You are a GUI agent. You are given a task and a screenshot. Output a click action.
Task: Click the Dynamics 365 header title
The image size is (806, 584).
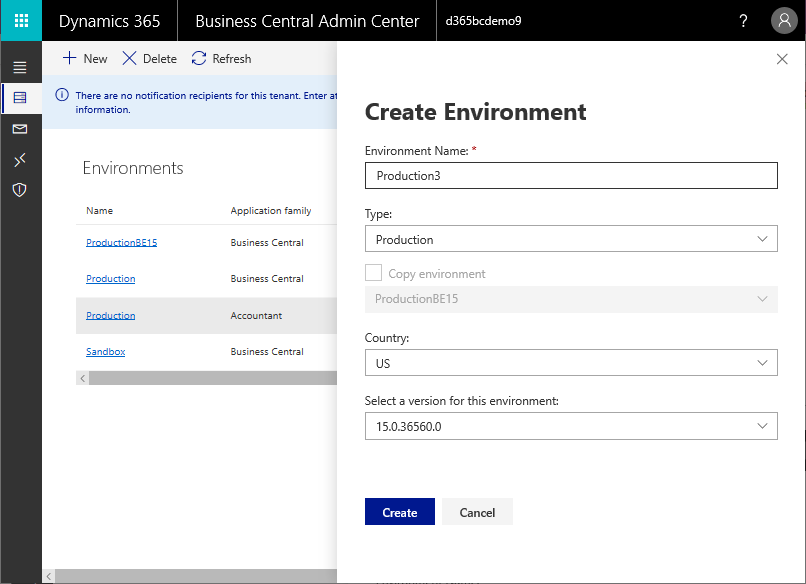tap(109, 21)
